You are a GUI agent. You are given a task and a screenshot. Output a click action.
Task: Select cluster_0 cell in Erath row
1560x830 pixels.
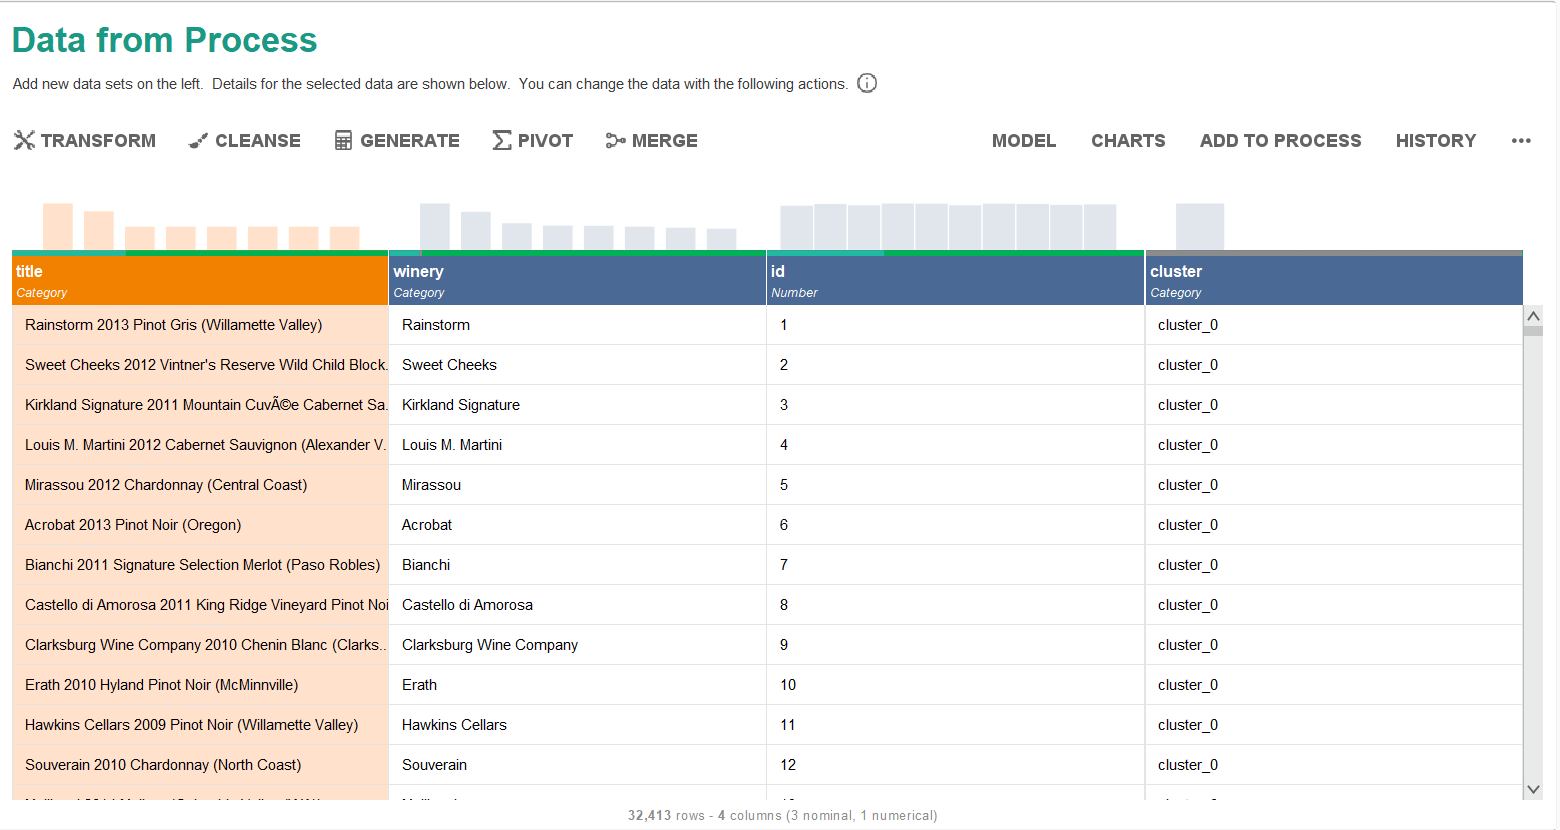coord(1334,685)
